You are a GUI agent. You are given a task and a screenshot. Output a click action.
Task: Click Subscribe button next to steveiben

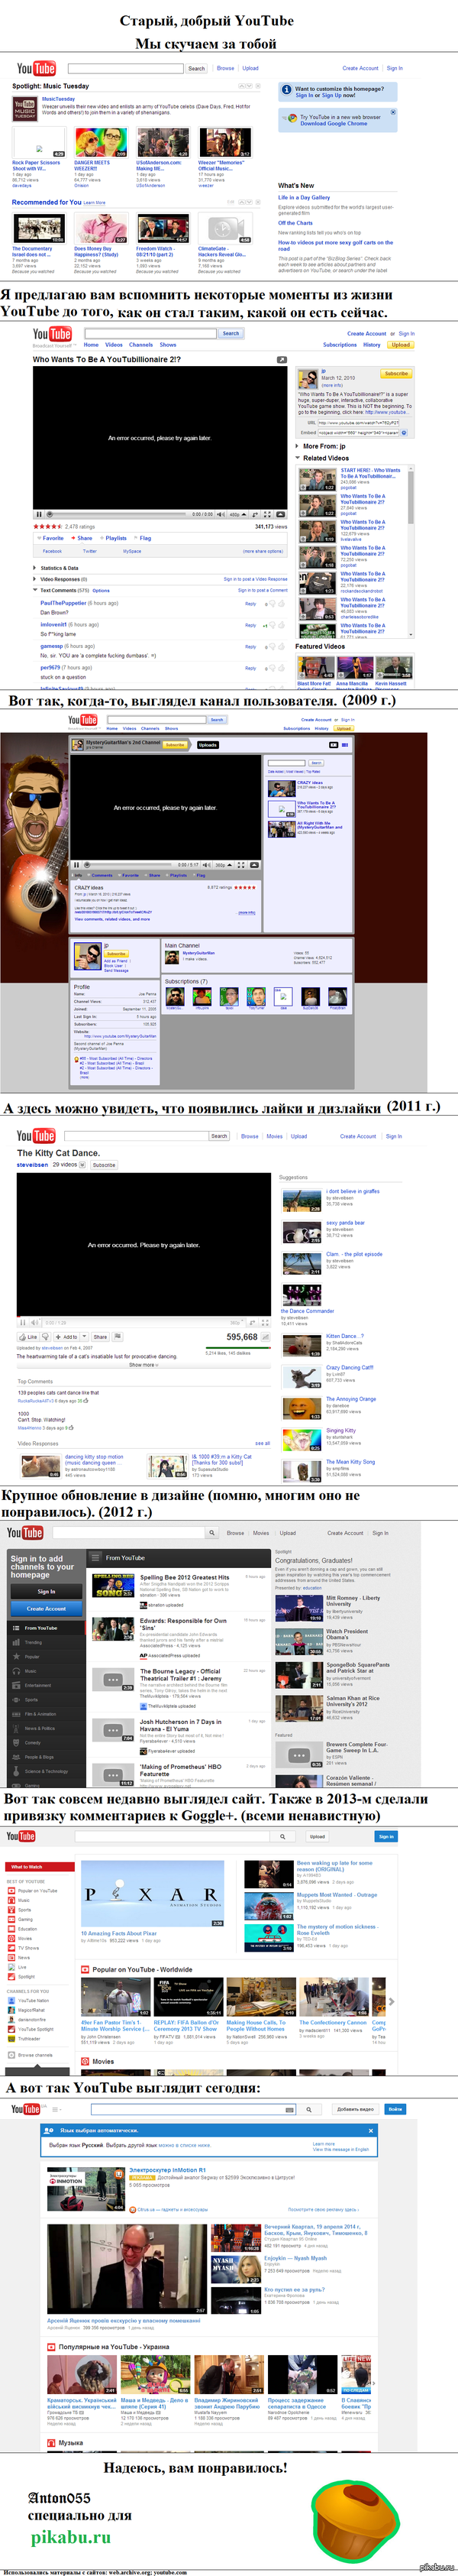coord(104,1165)
